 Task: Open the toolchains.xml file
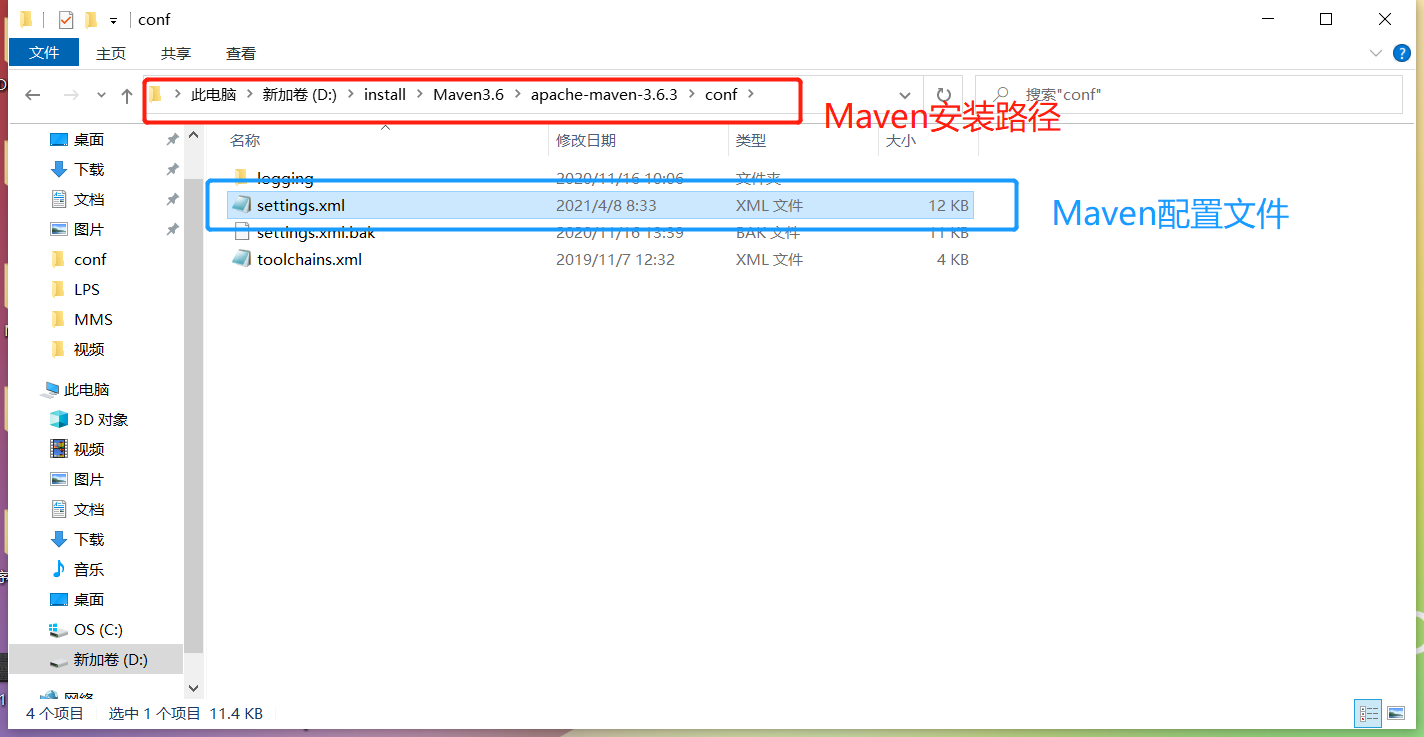[x=308, y=259]
